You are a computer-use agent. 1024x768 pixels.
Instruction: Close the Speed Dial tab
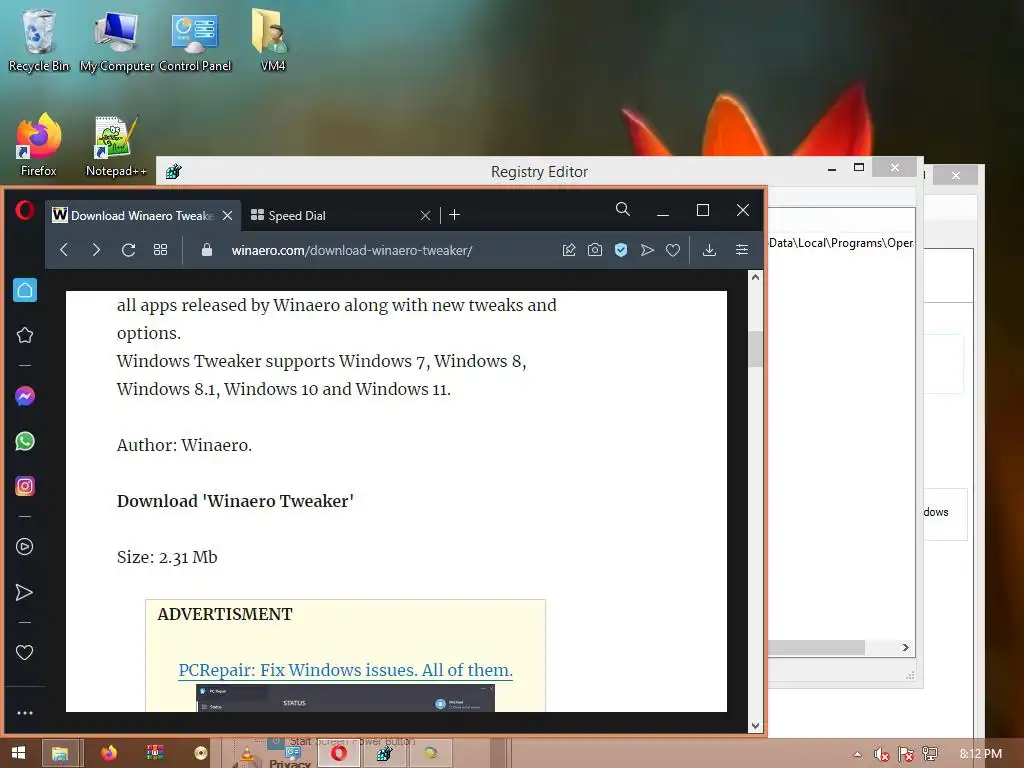pyautogui.click(x=425, y=216)
